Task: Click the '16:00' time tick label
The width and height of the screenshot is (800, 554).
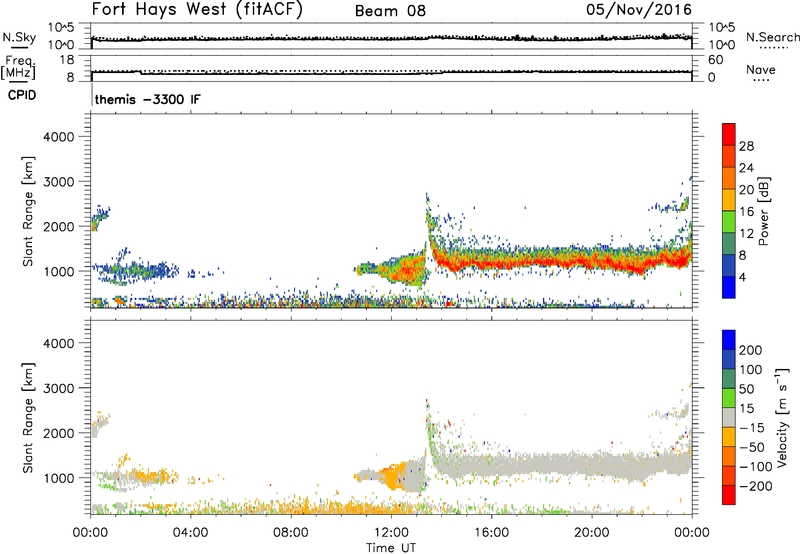Action: pyautogui.click(x=491, y=533)
